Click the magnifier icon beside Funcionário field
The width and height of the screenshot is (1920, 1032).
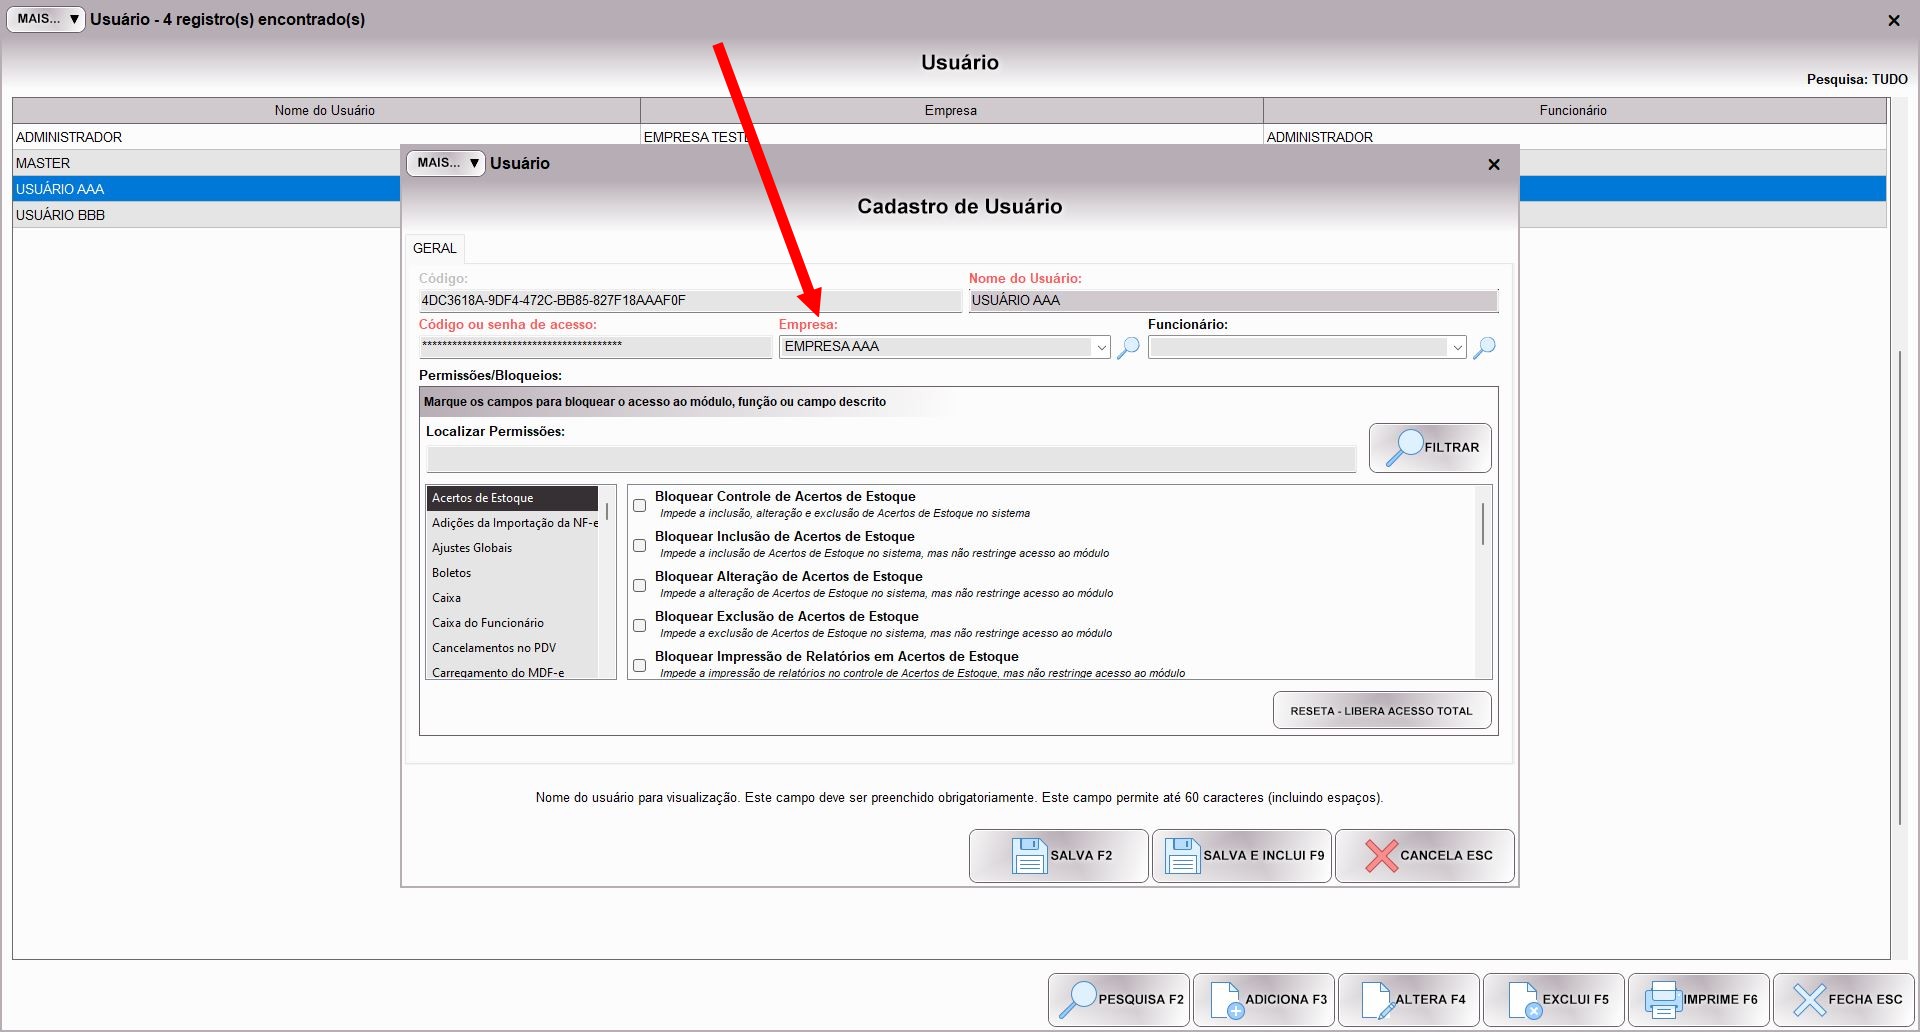[x=1485, y=347]
